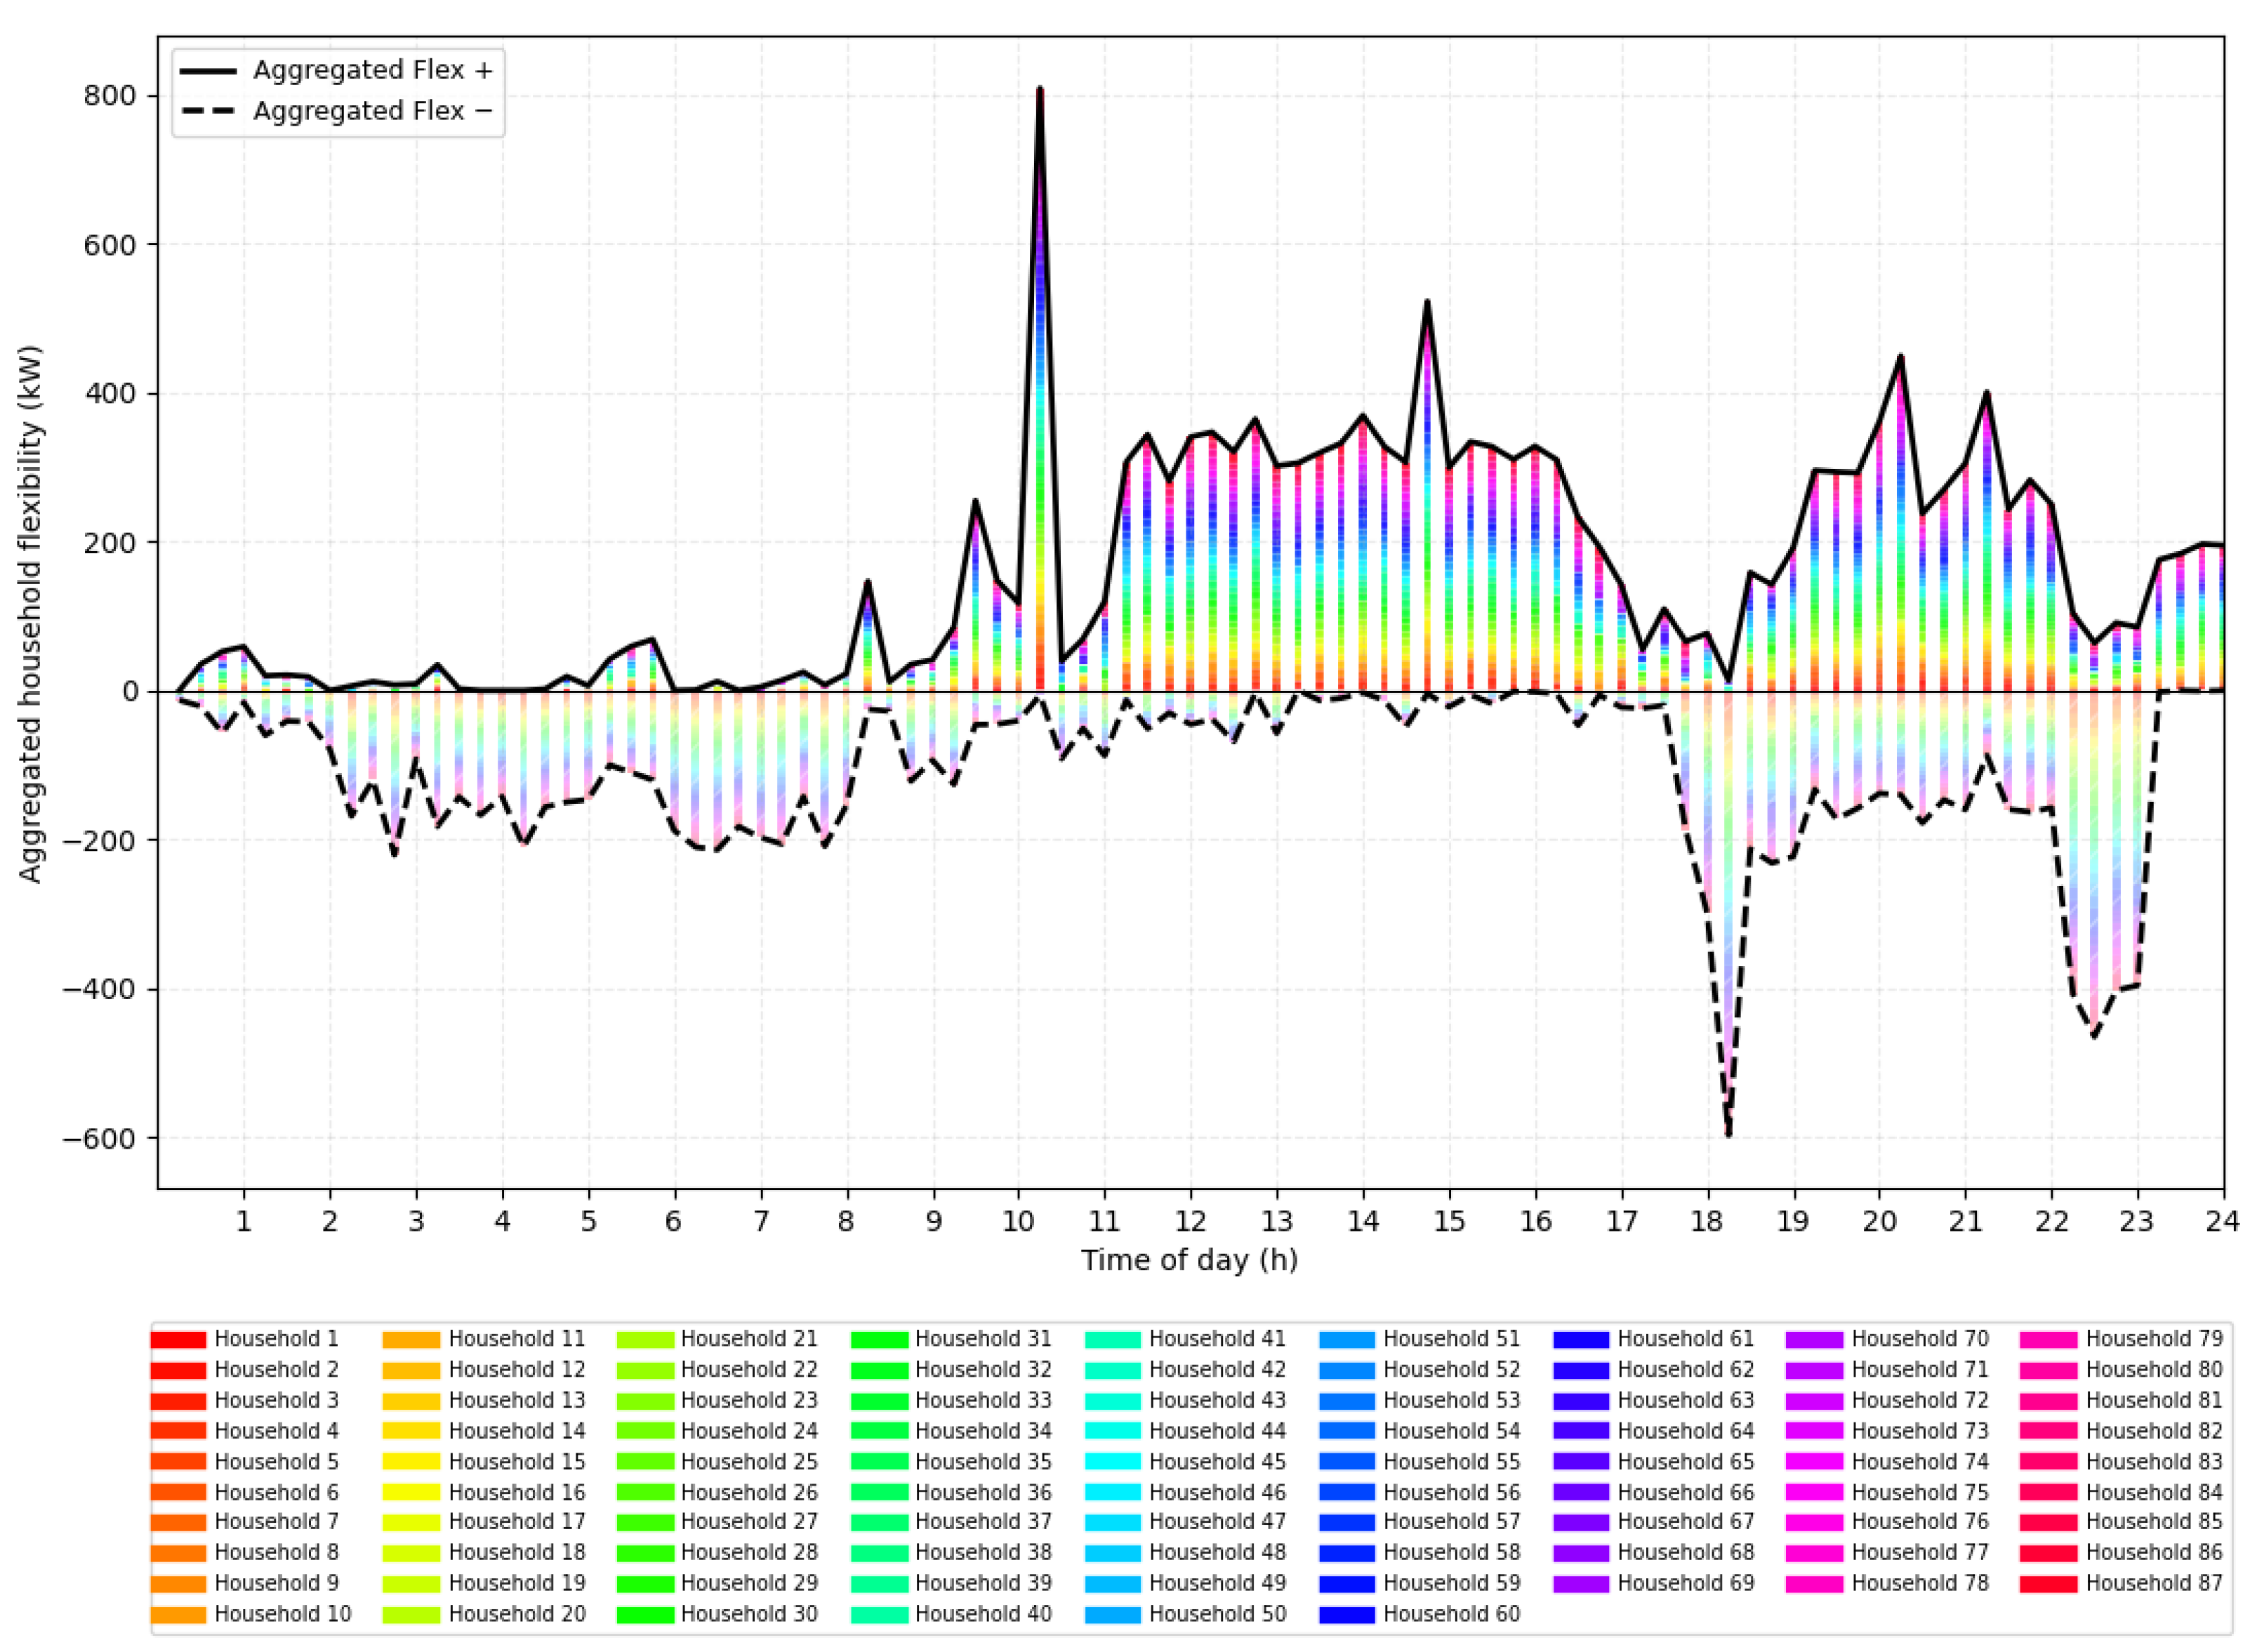Click hour 18 on the time axis
Viewport: 2257px width, 1652px height.
(1707, 1222)
